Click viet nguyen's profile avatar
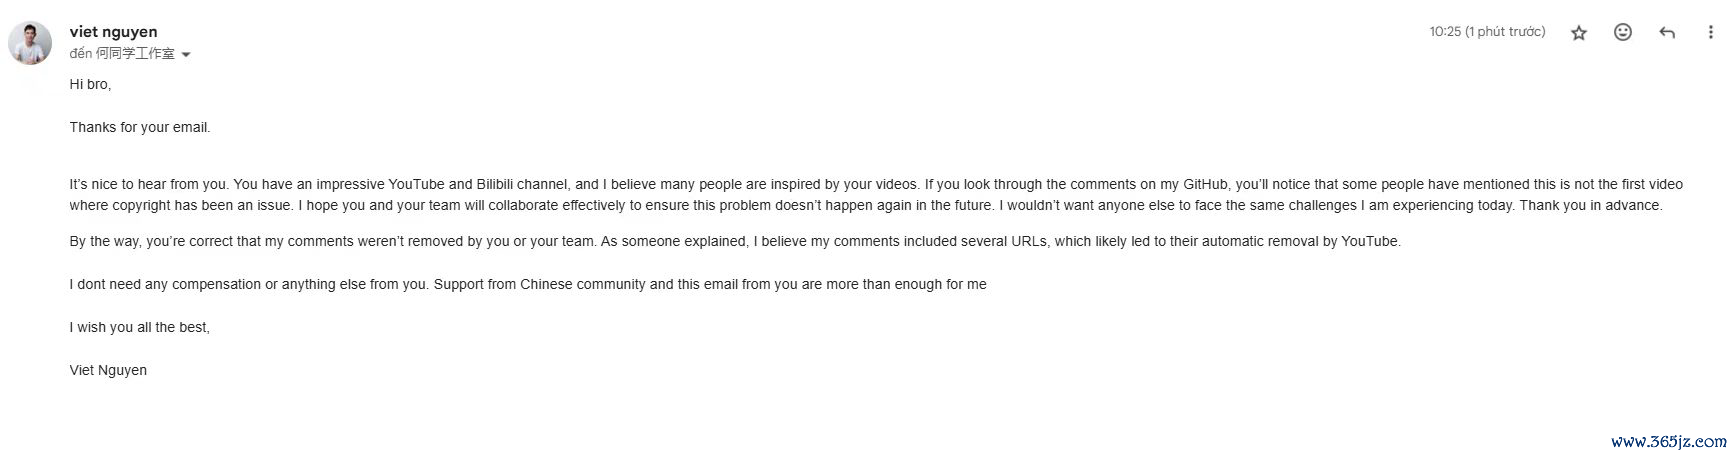The image size is (1734, 457). tap(30, 44)
